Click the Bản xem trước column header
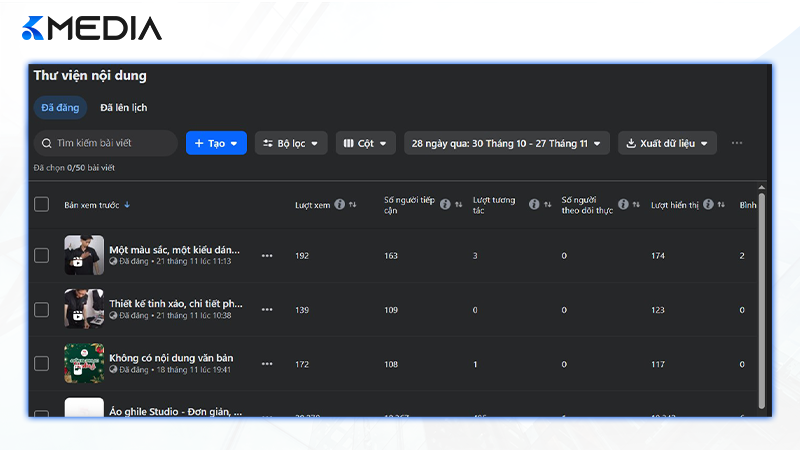Viewport: 800px width, 450px height. (92, 205)
